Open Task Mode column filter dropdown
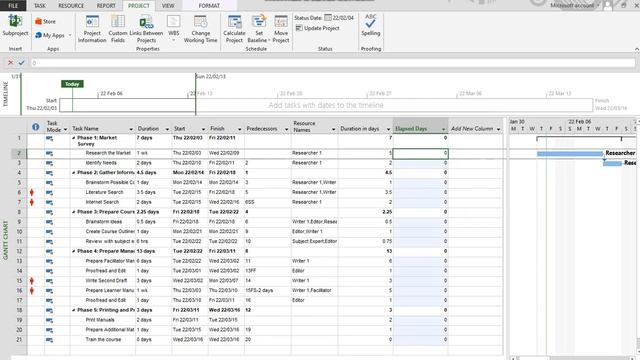The height and width of the screenshot is (360, 640). pos(65,130)
